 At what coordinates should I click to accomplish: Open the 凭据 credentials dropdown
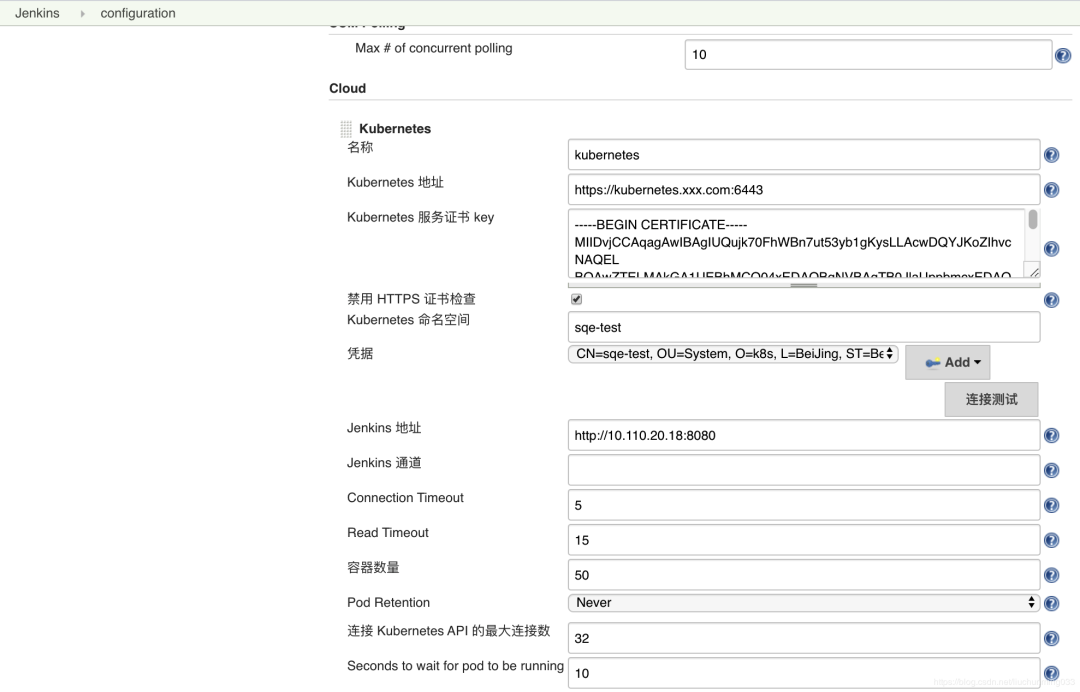point(733,354)
